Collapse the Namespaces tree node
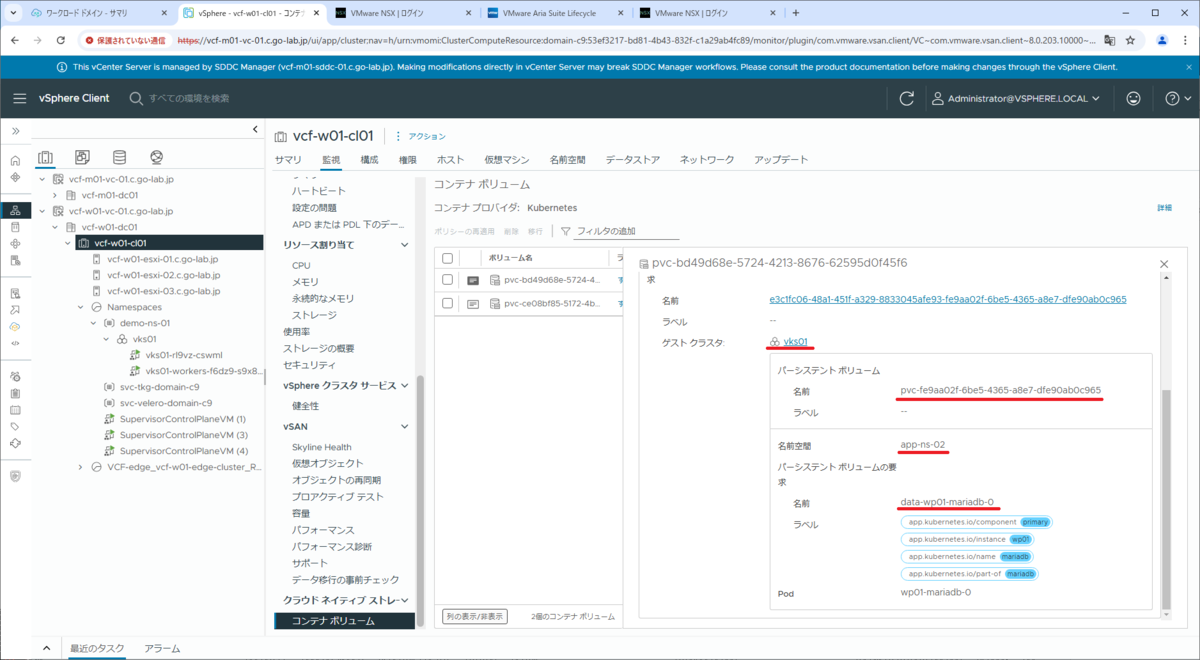1200x660 pixels. coord(82,307)
